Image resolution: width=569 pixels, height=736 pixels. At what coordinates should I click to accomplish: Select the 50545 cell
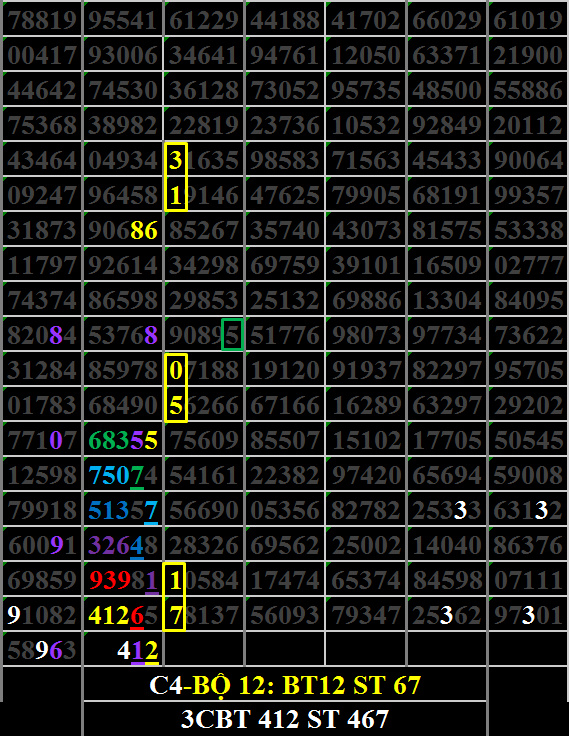point(528,440)
